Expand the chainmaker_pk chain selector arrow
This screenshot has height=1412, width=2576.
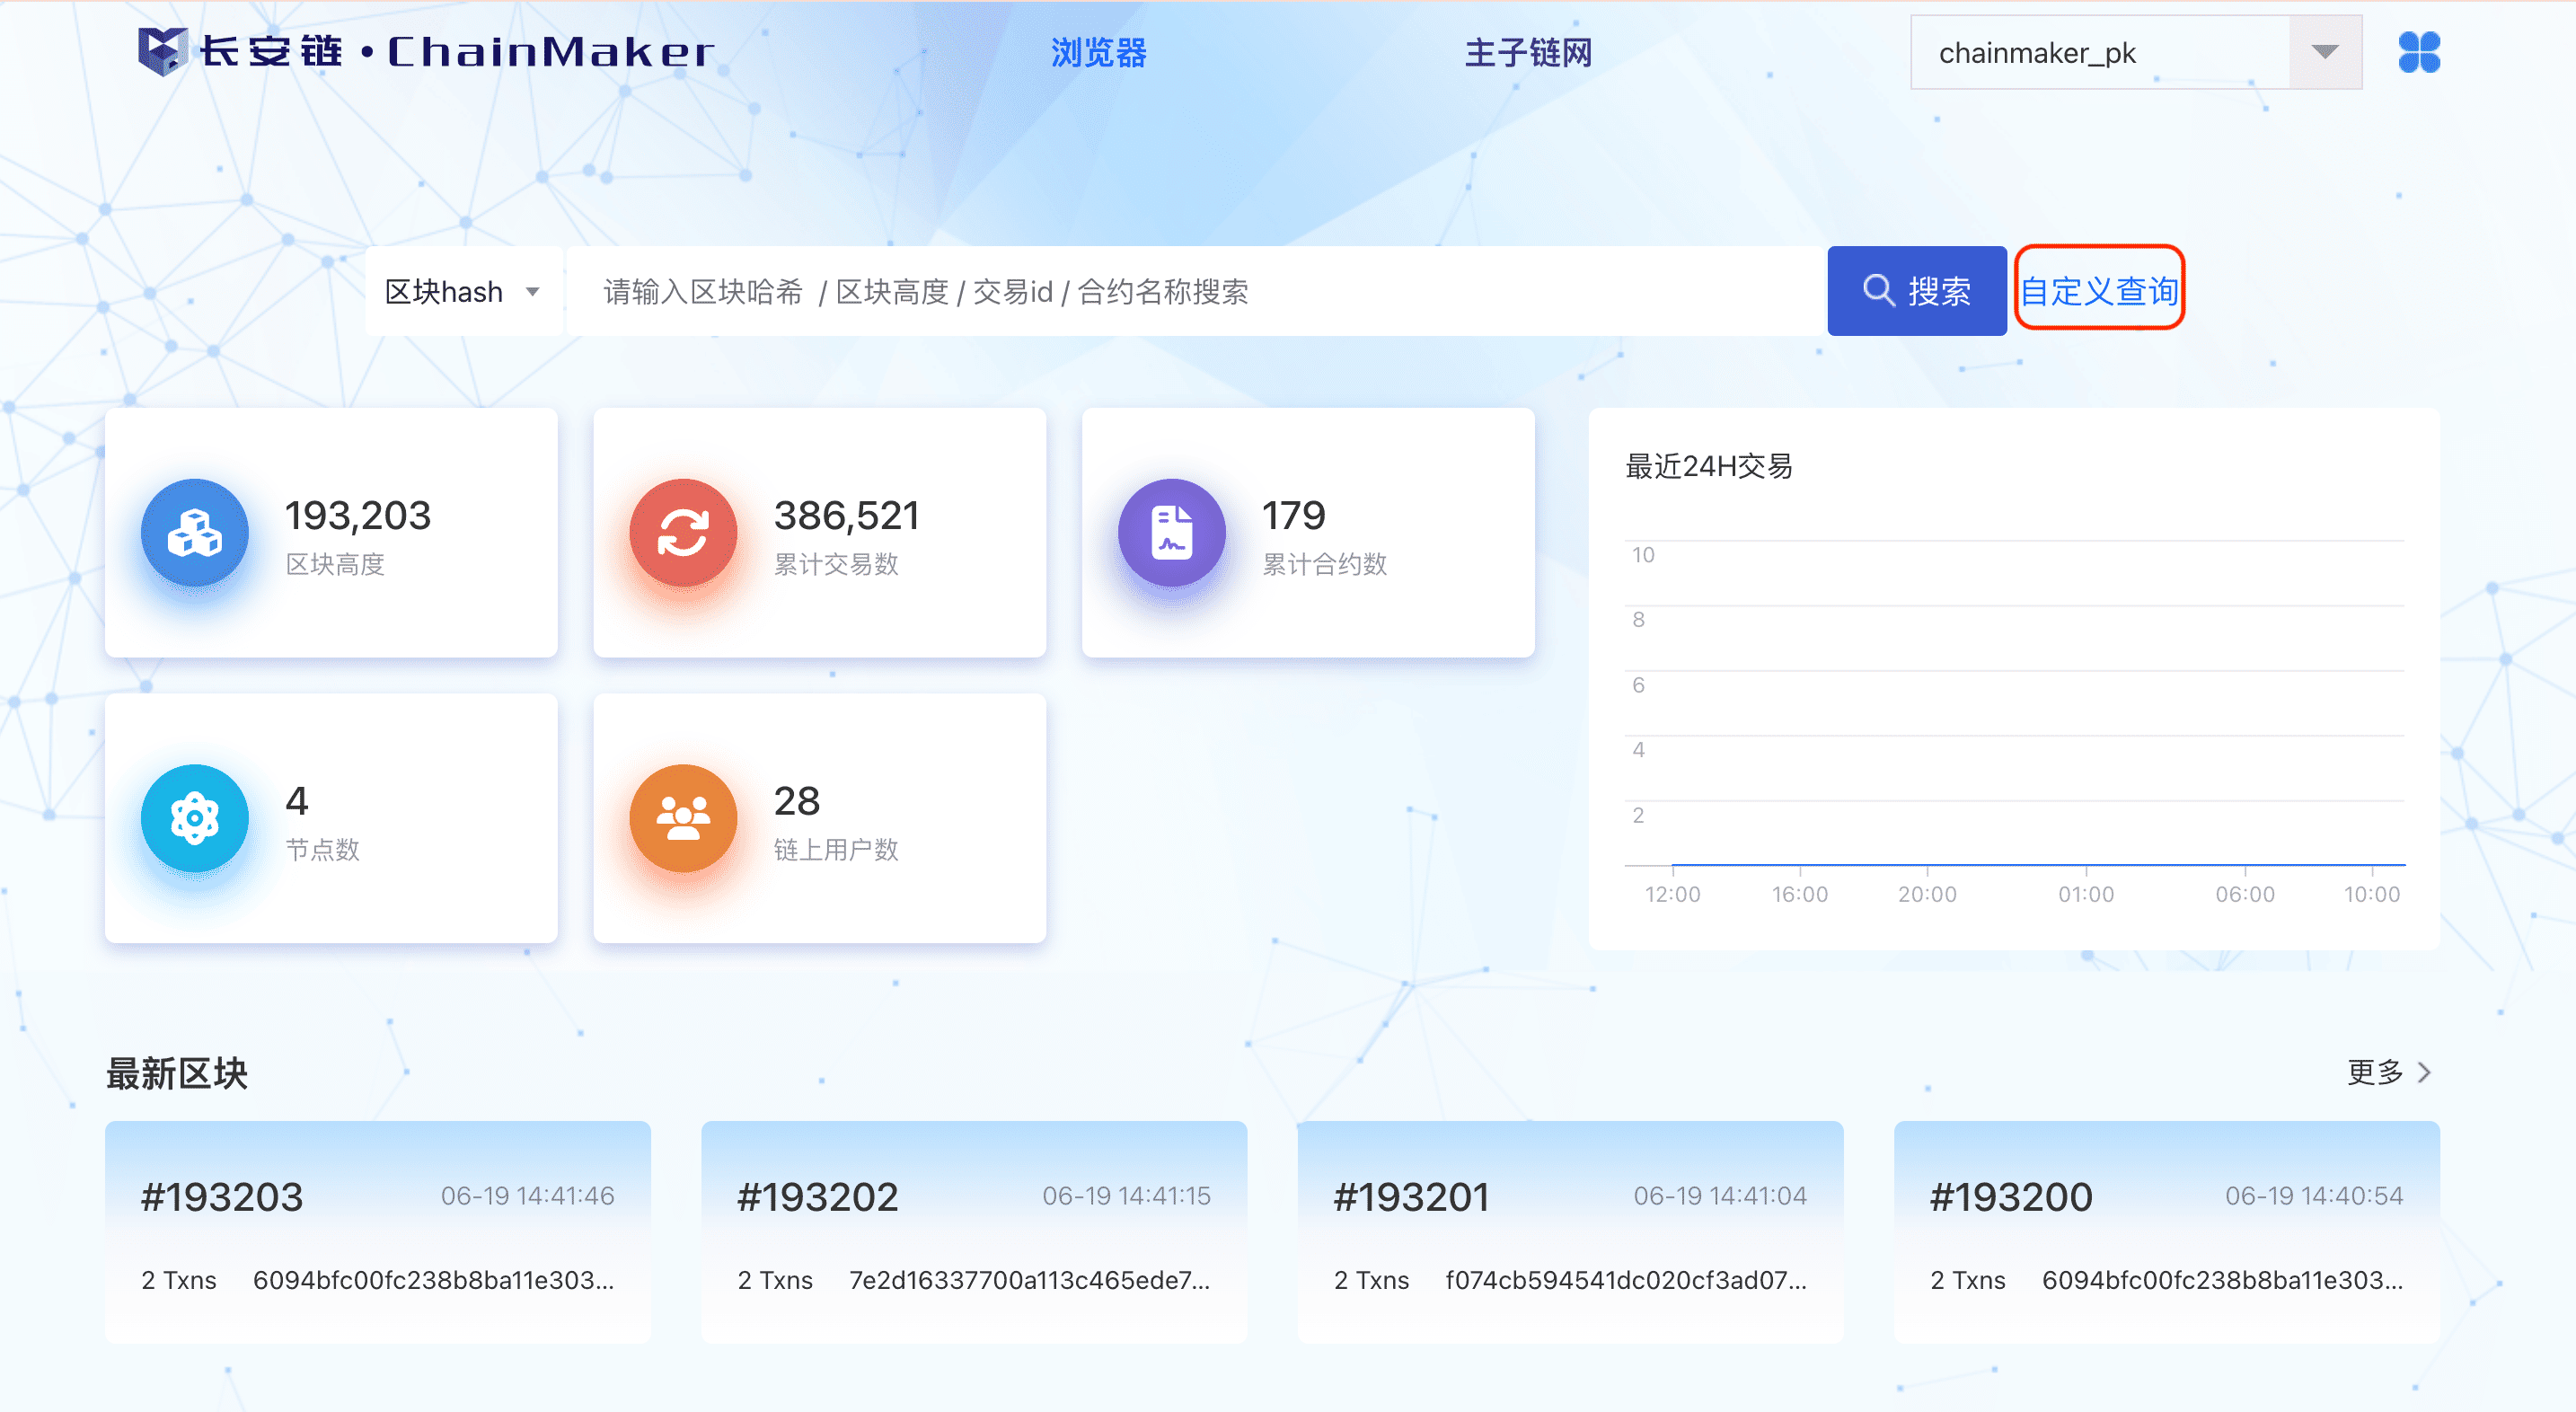pyautogui.click(x=2324, y=52)
